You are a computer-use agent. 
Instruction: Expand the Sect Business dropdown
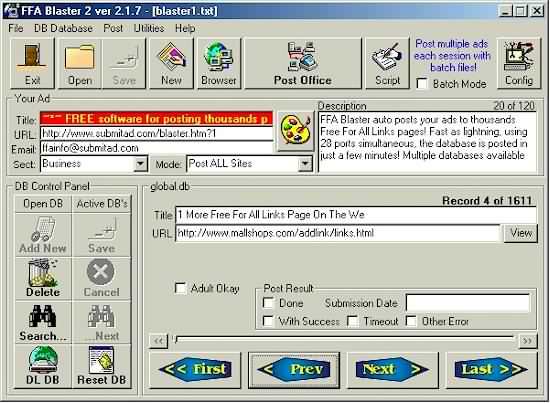click(140, 164)
